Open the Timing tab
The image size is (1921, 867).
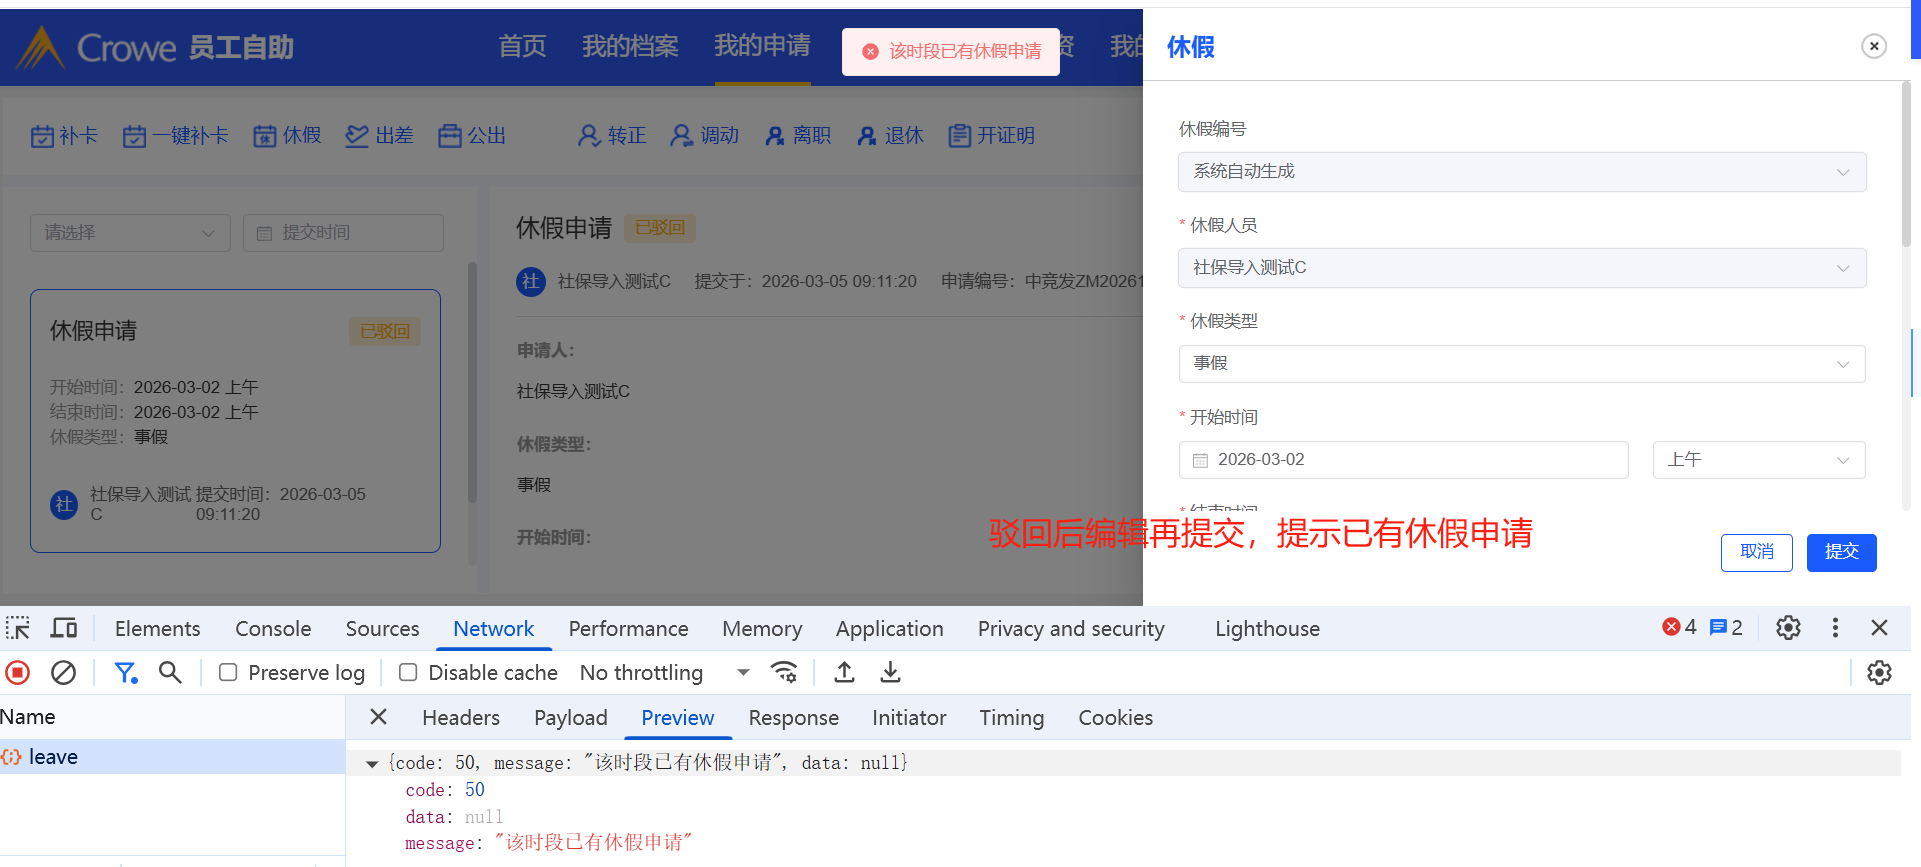(1011, 717)
